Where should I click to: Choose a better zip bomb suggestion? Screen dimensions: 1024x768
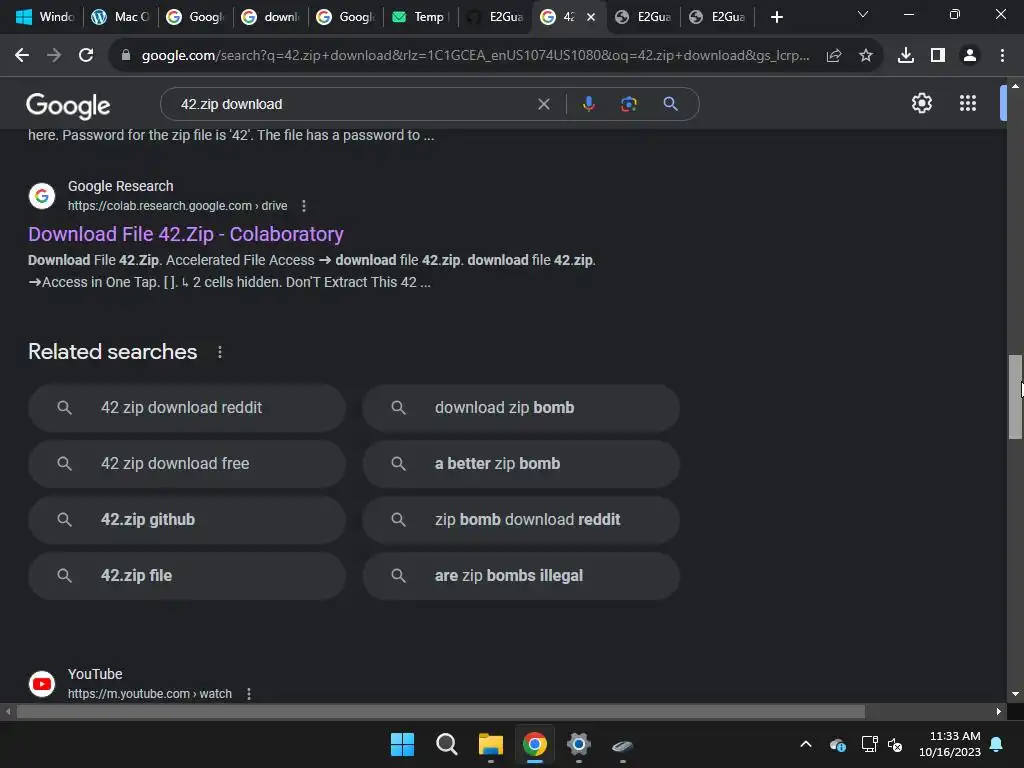(521, 464)
